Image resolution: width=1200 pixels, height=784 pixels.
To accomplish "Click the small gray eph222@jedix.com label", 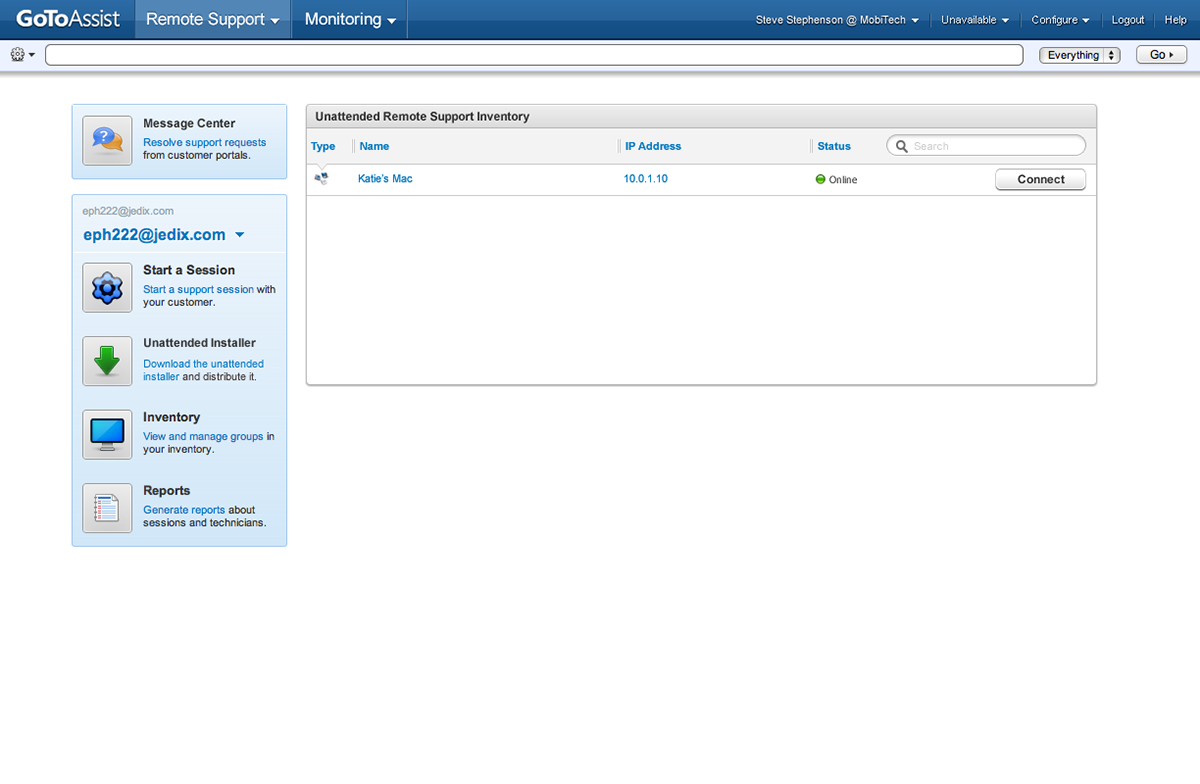I will point(128,211).
